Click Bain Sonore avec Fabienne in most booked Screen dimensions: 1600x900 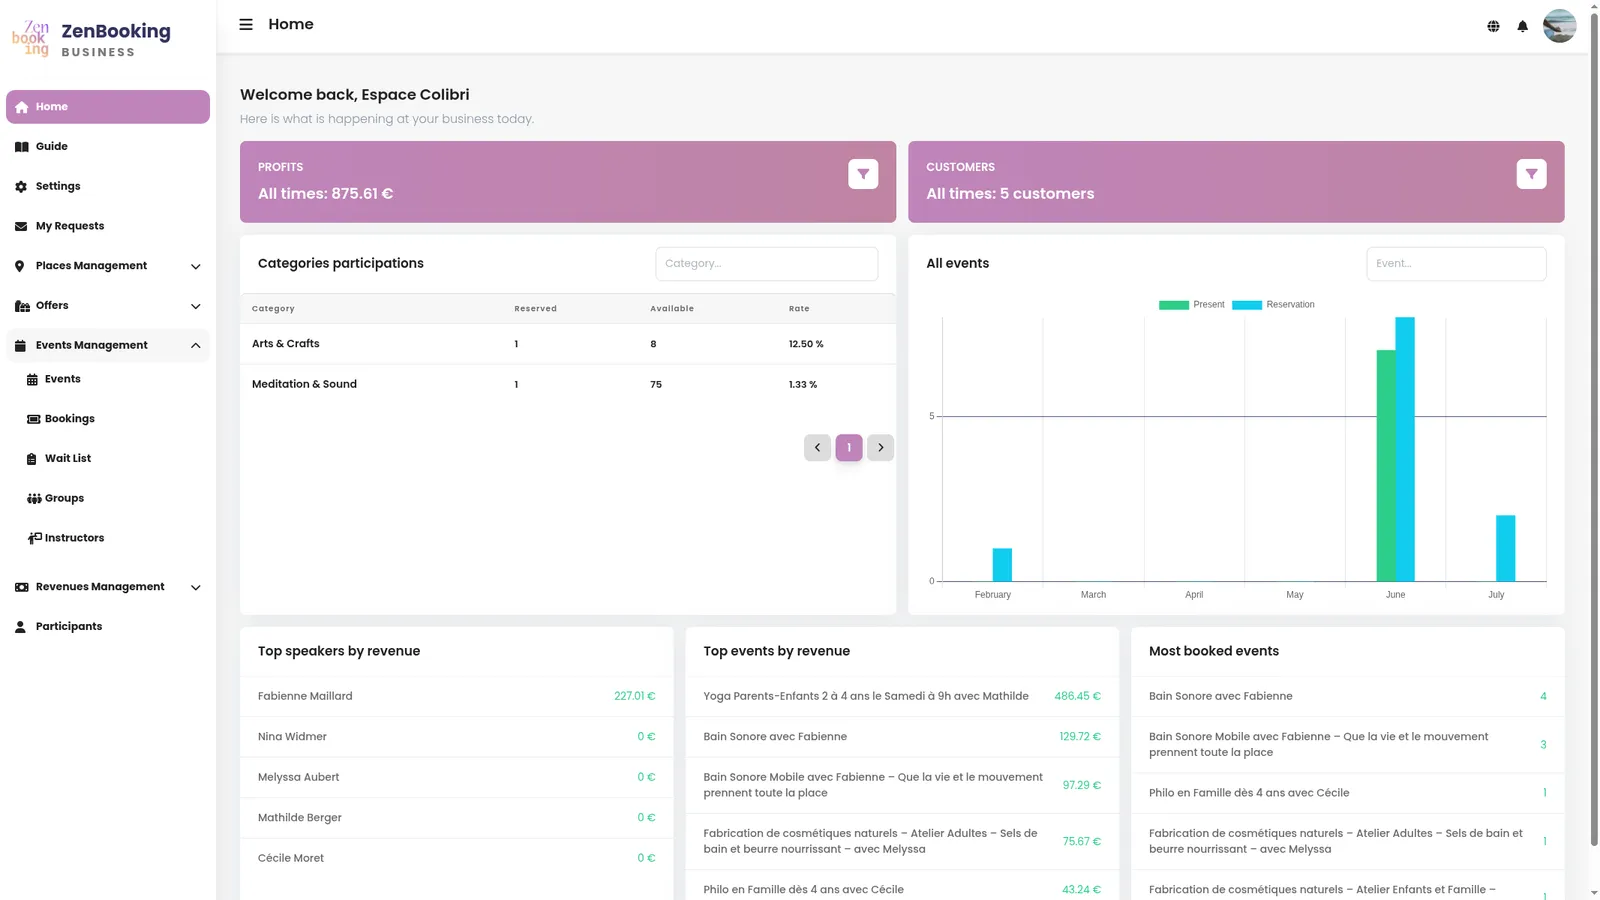(x=1220, y=697)
